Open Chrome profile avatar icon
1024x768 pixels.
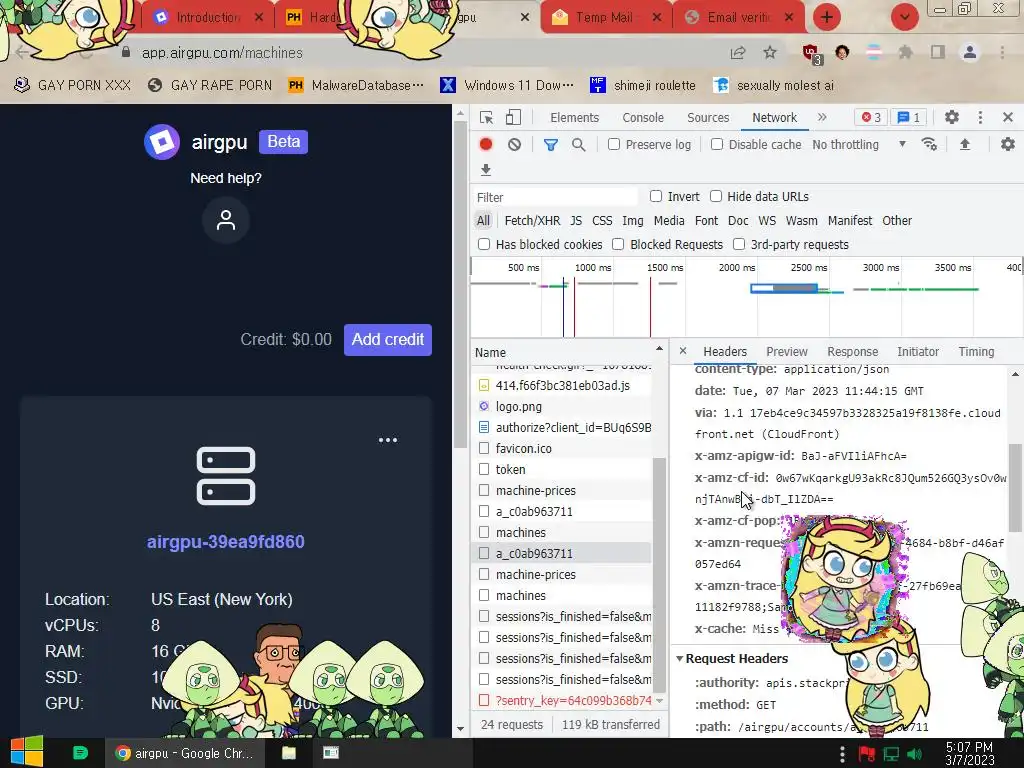pos(970,52)
